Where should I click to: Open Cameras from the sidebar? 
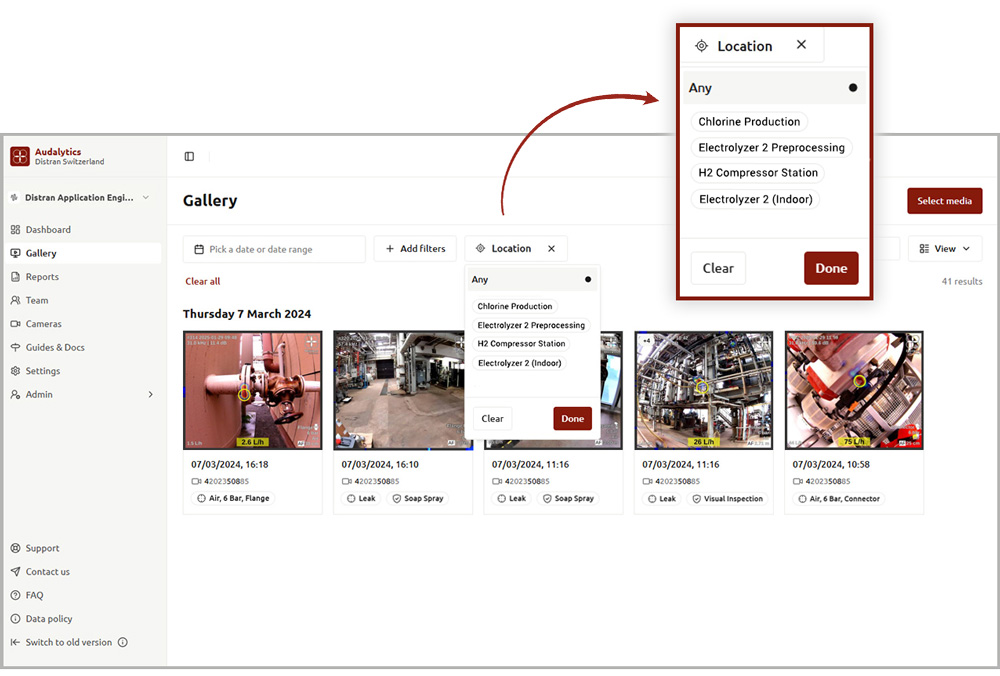43,324
